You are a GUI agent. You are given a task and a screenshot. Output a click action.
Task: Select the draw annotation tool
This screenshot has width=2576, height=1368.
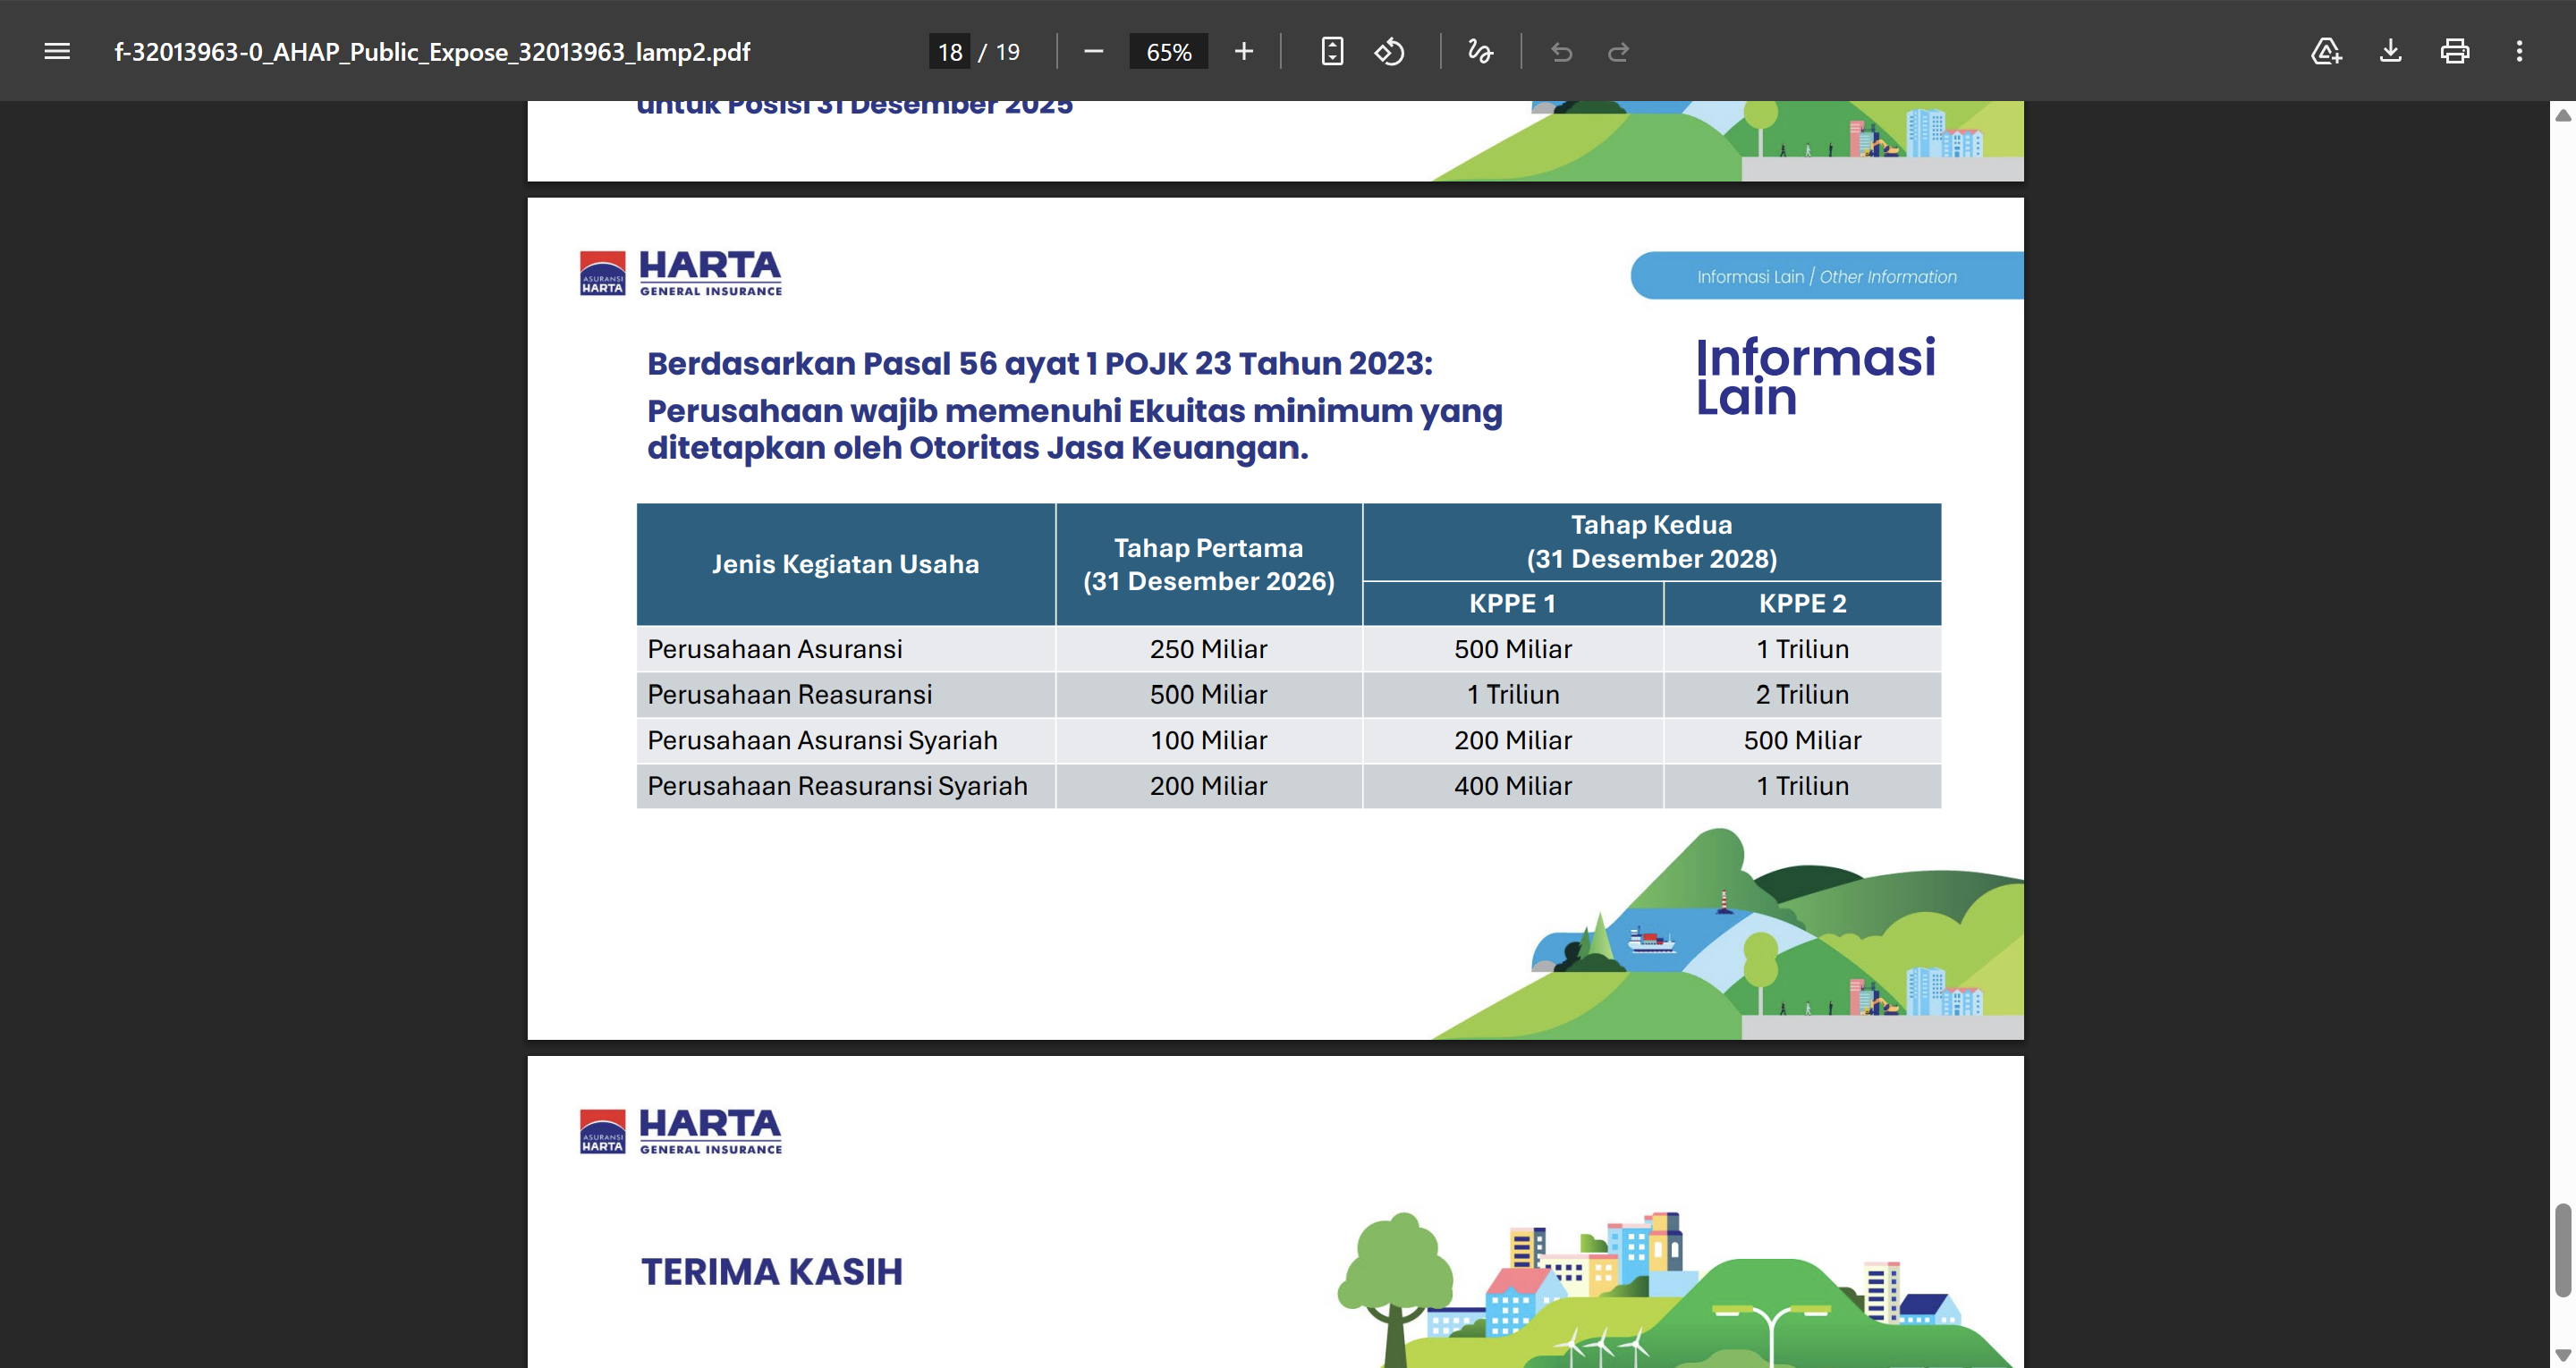pos(1480,51)
